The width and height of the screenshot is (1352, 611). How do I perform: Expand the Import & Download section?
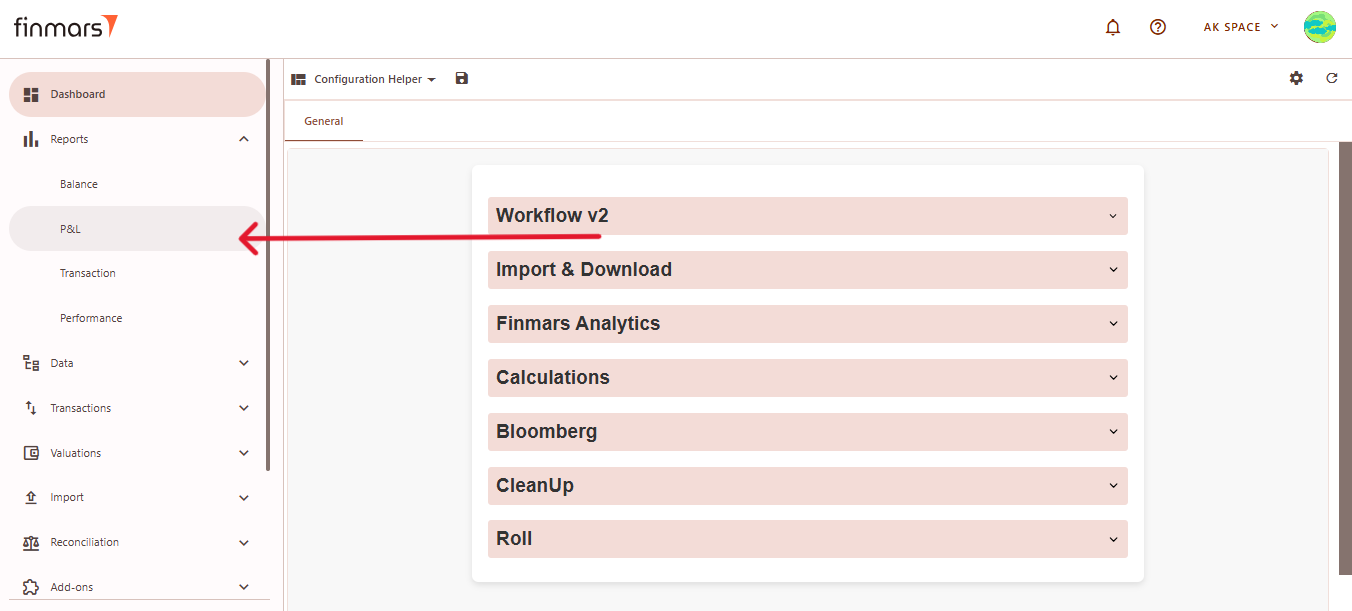coord(807,270)
